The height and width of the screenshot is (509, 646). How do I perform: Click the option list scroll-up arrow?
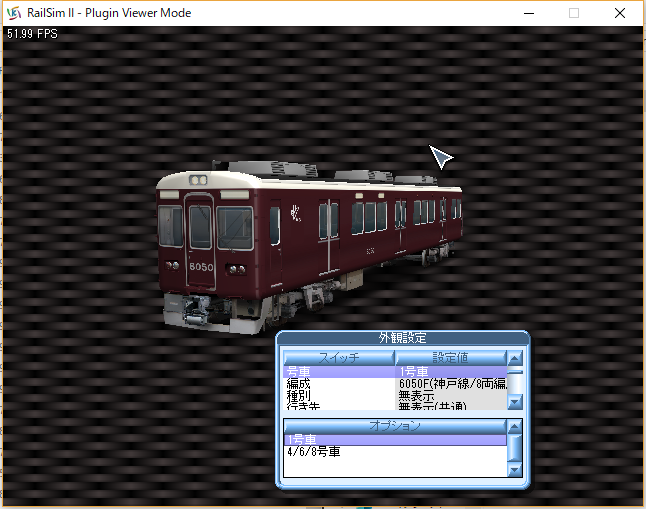click(x=515, y=427)
